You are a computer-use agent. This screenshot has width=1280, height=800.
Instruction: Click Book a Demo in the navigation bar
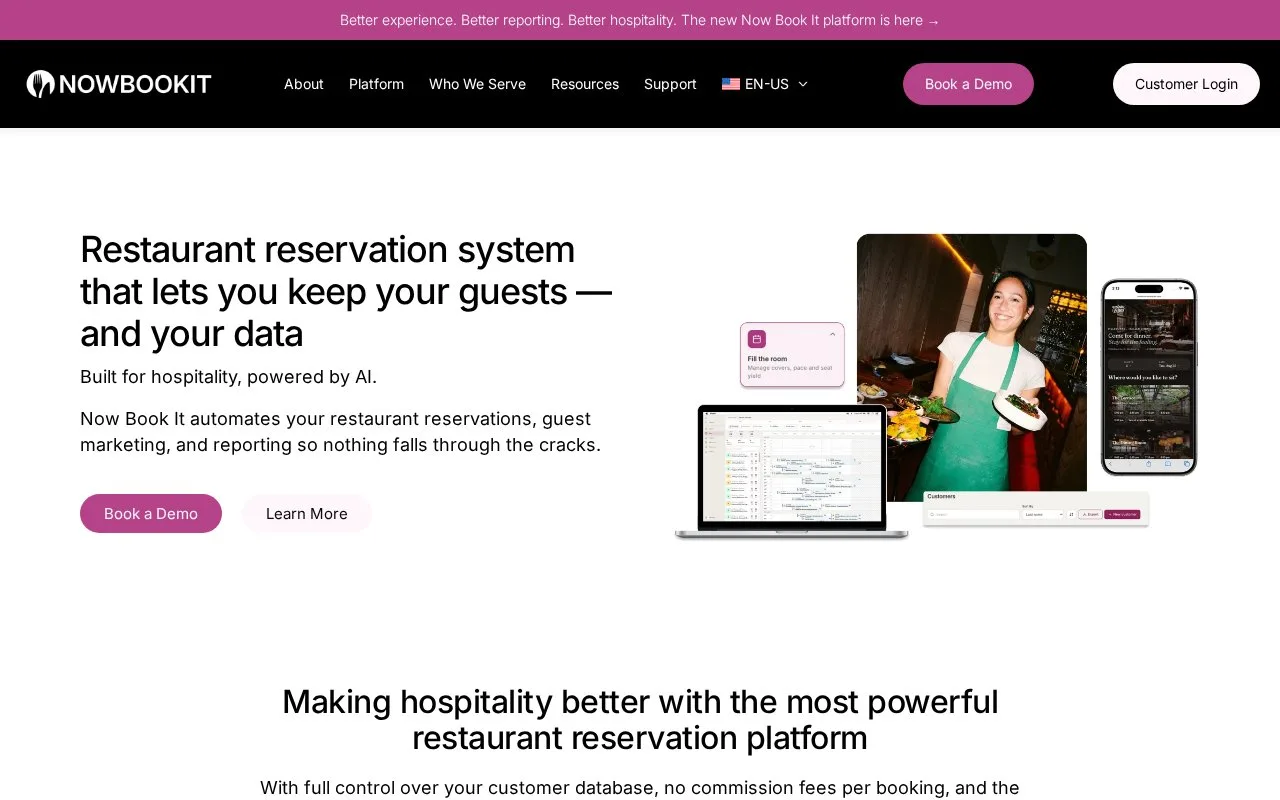[x=968, y=84]
